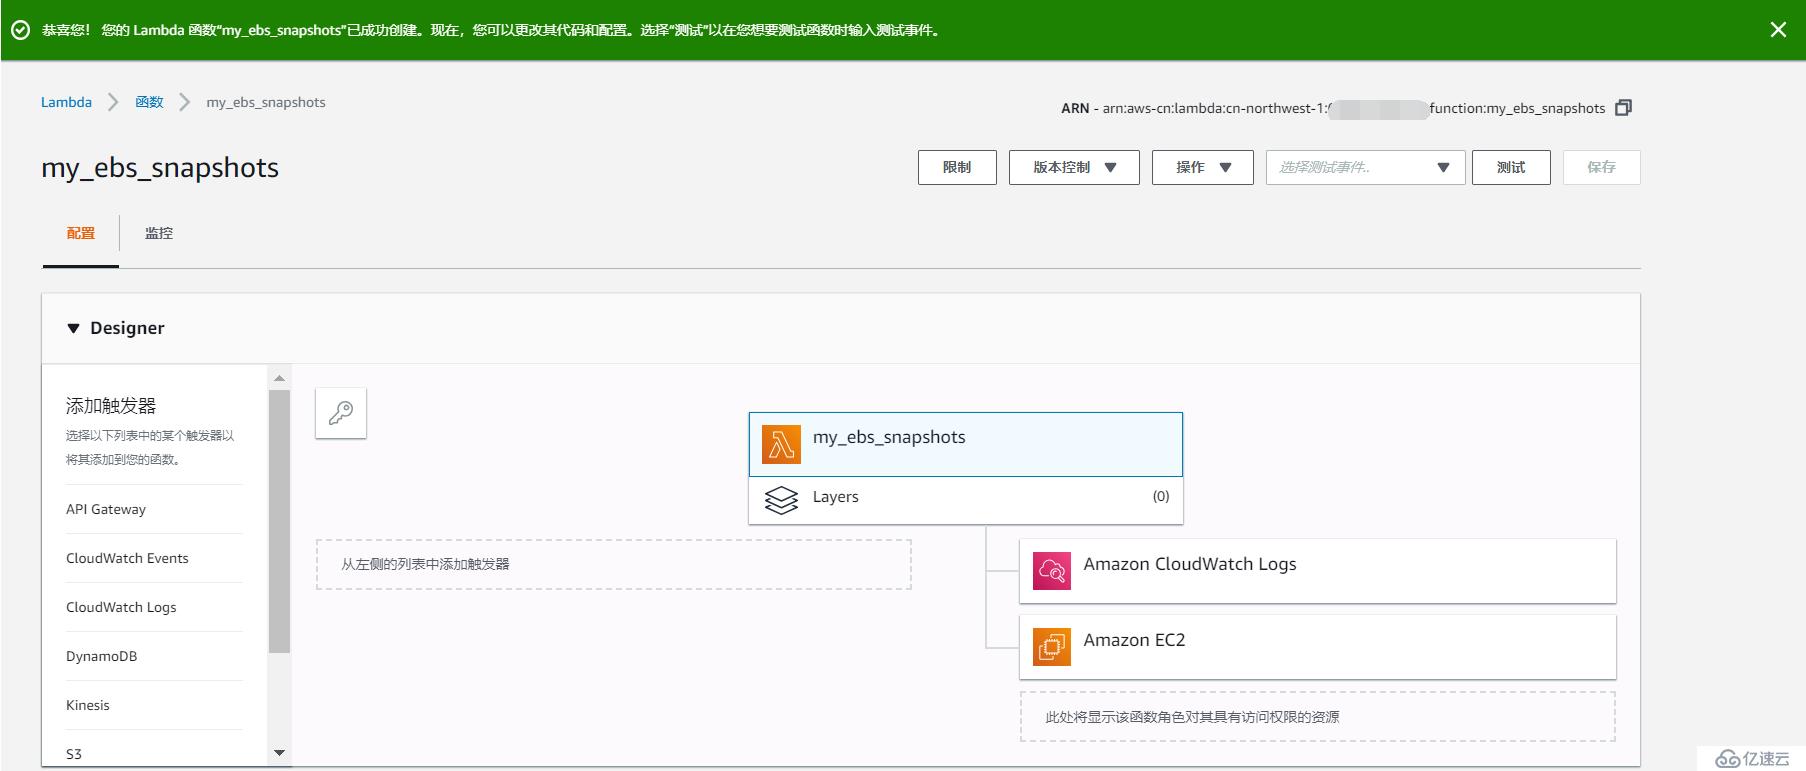Open the key permissions icon in Designer
The width and height of the screenshot is (1806, 771).
(x=341, y=413)
